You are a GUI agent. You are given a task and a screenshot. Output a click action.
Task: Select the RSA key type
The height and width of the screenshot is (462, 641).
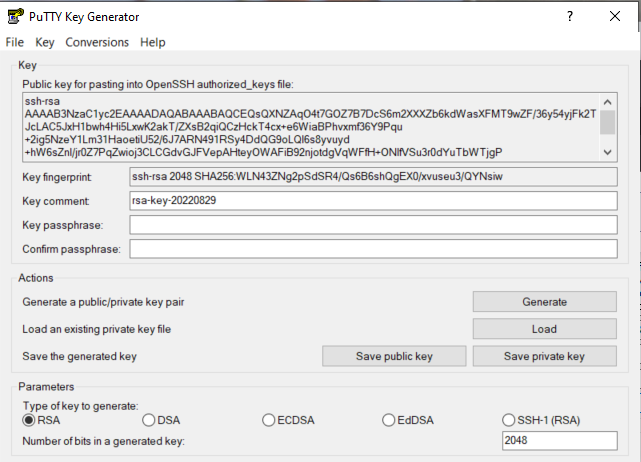pyautogui.click(x=41, y=420)
